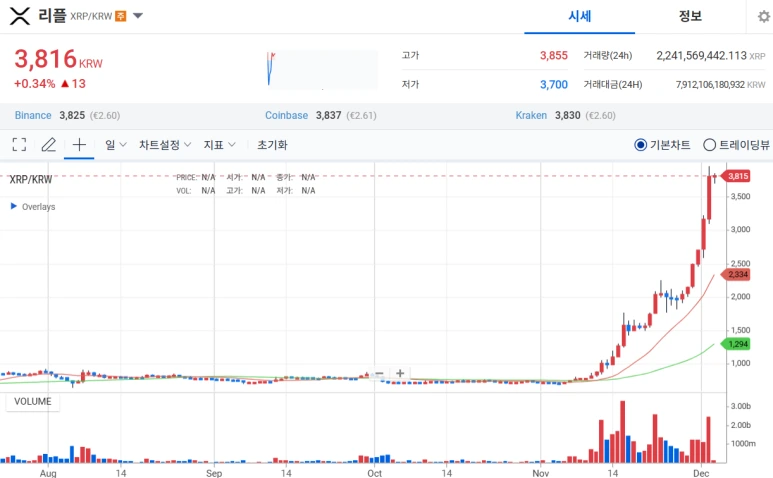The width and height of the screenshot is (773, 478).
Task: Click the 초기화 reset button
Action: click(x=272, y=144)
